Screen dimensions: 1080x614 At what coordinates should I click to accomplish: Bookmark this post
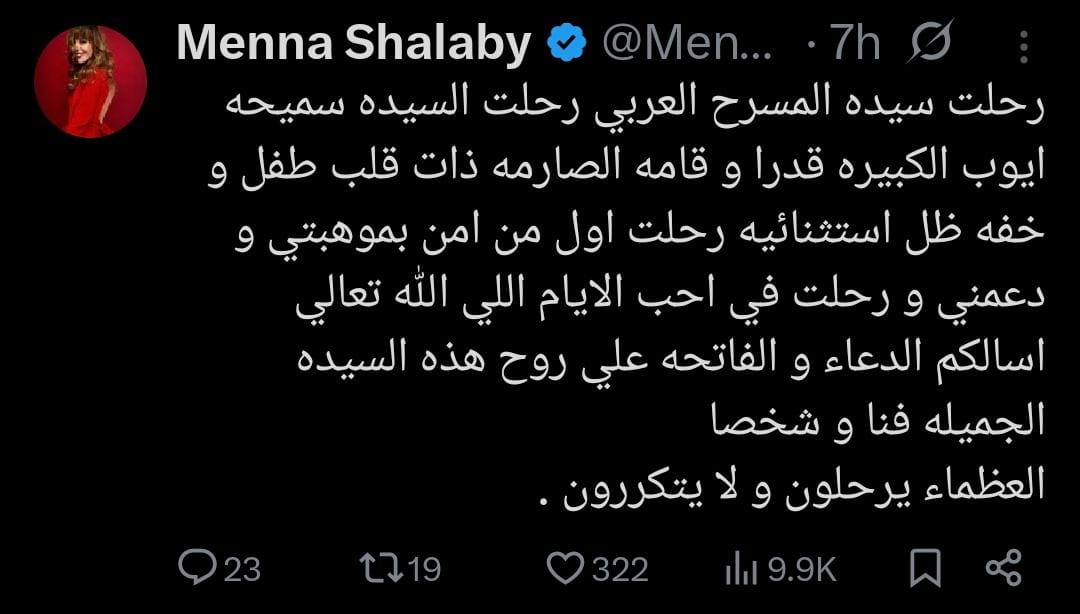925,568
